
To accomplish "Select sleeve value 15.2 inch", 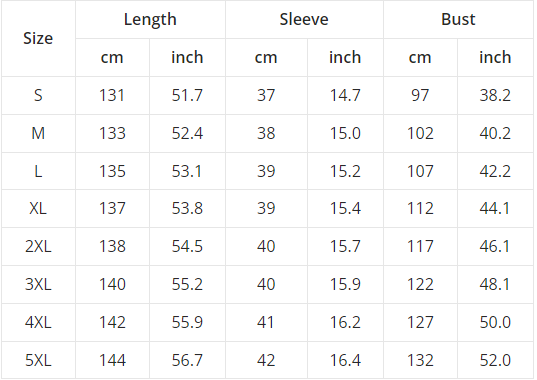I will (345, 171).
